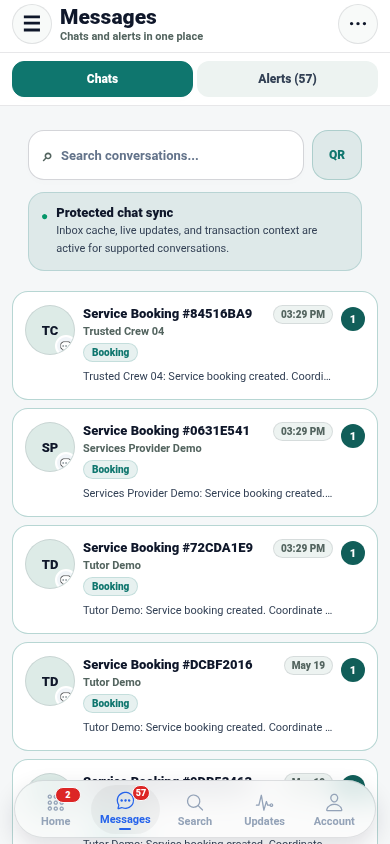Go to Home in bottom navigation
390x844 pixels.
(x=55, y=809)
